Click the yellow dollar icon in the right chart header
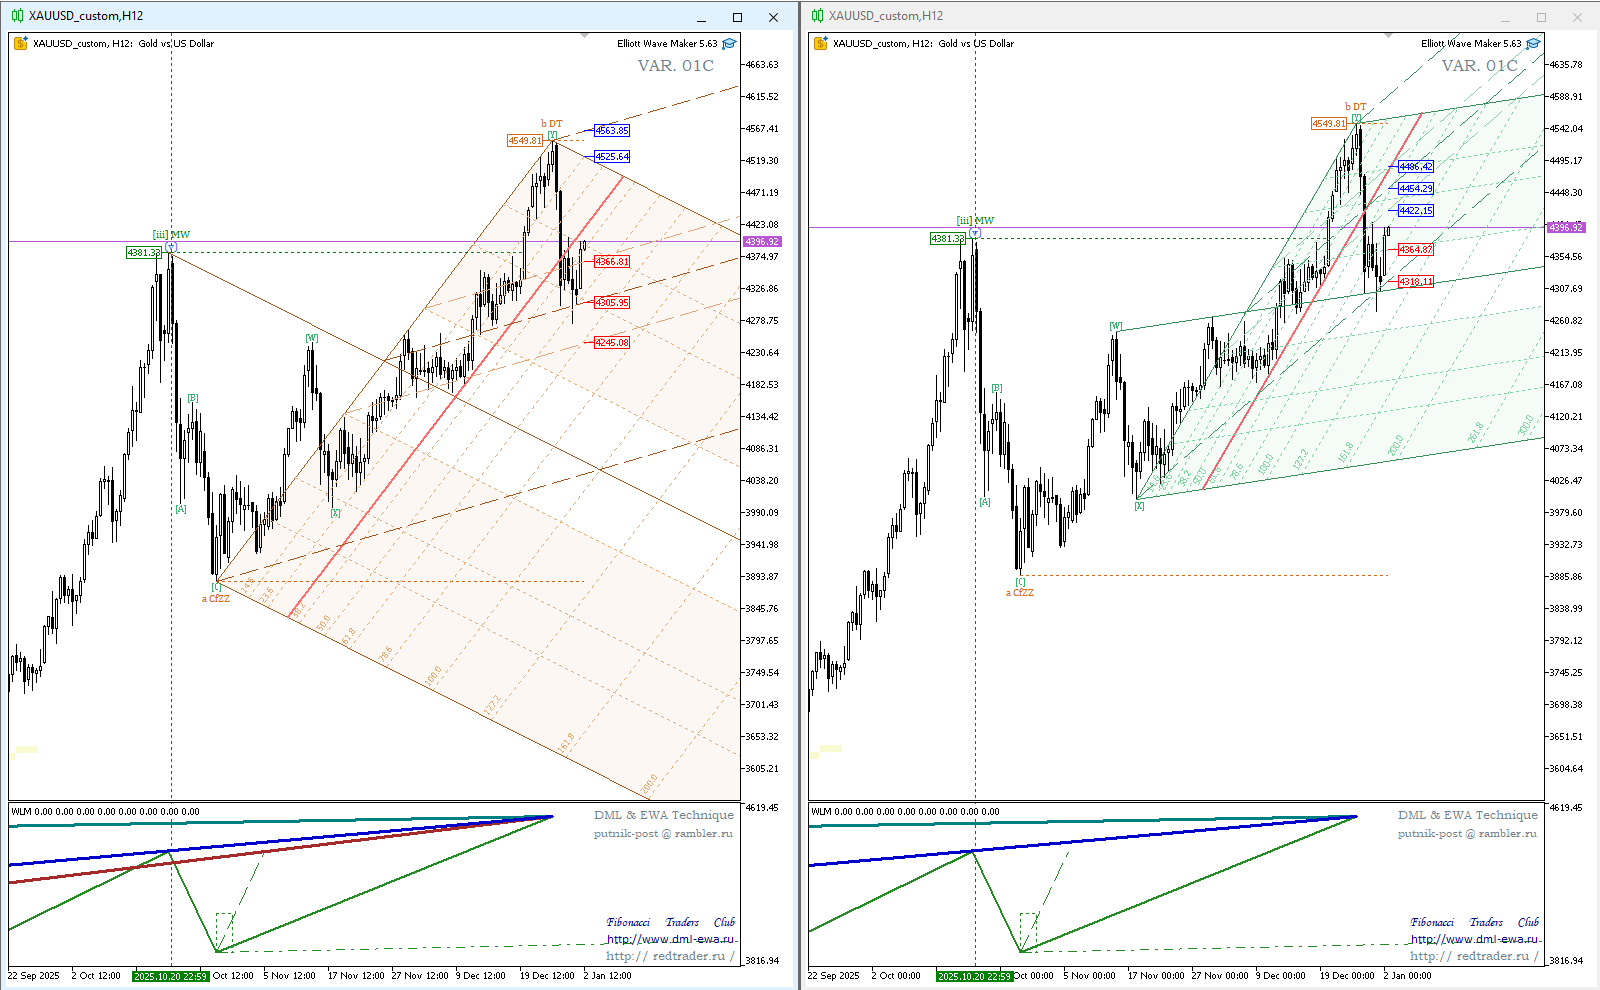The image size is (1600, 990). pyautogui.click(x=820, y=43)
